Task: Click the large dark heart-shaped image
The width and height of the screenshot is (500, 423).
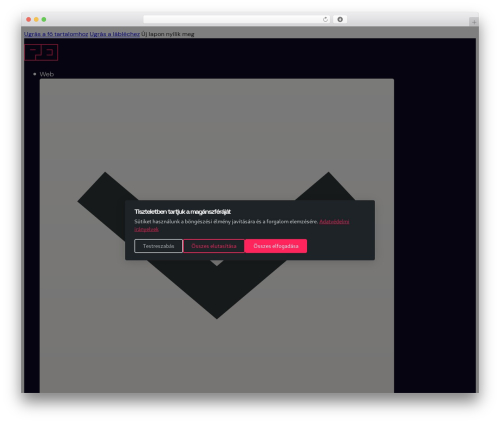Action: (x=217, y=245)
